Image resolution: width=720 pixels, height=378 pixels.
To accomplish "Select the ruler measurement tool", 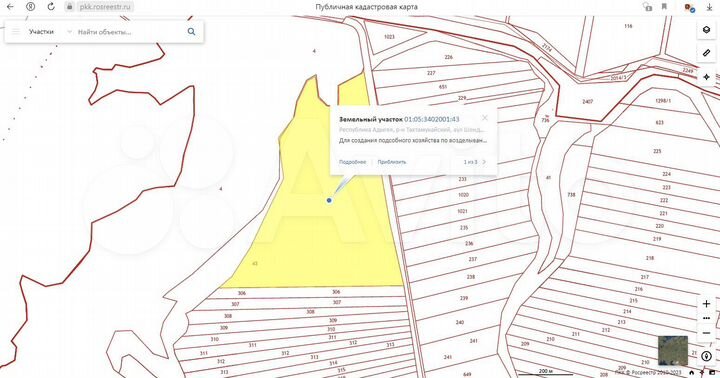I will 706,53.
